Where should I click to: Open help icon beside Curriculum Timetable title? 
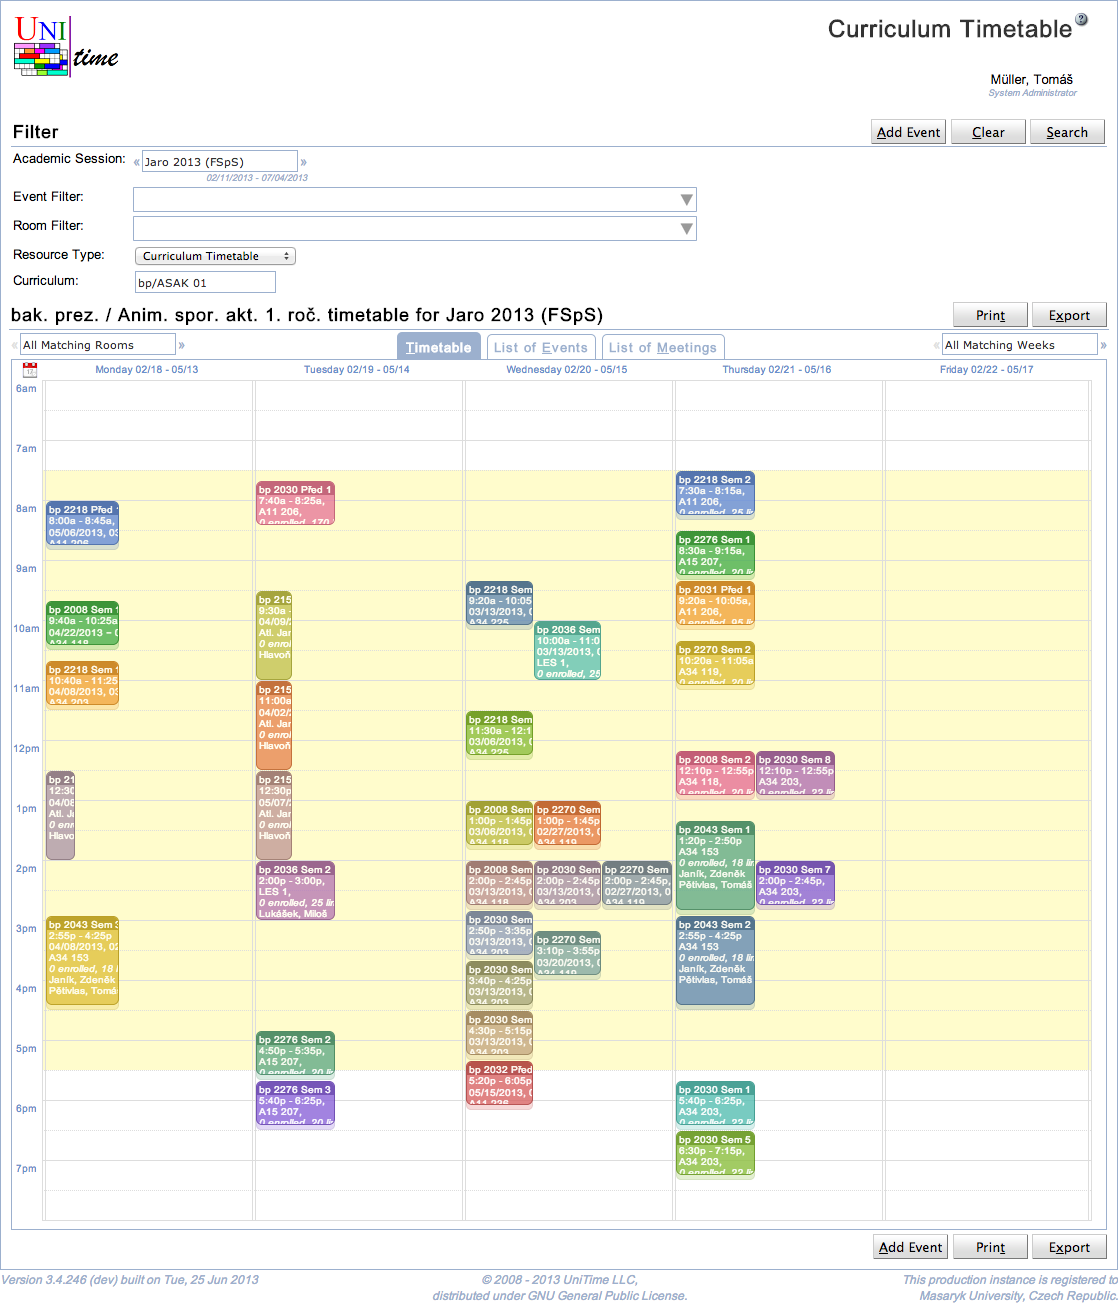click(x=1081, y=19)
